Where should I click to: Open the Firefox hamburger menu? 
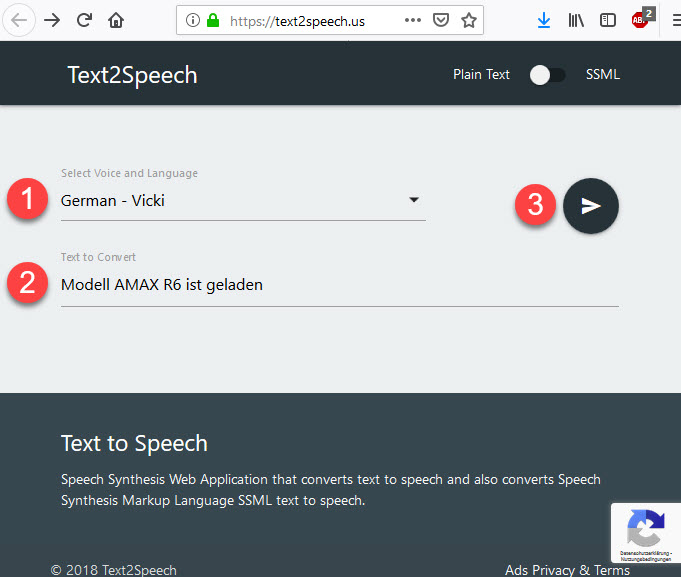coord(676,20)
